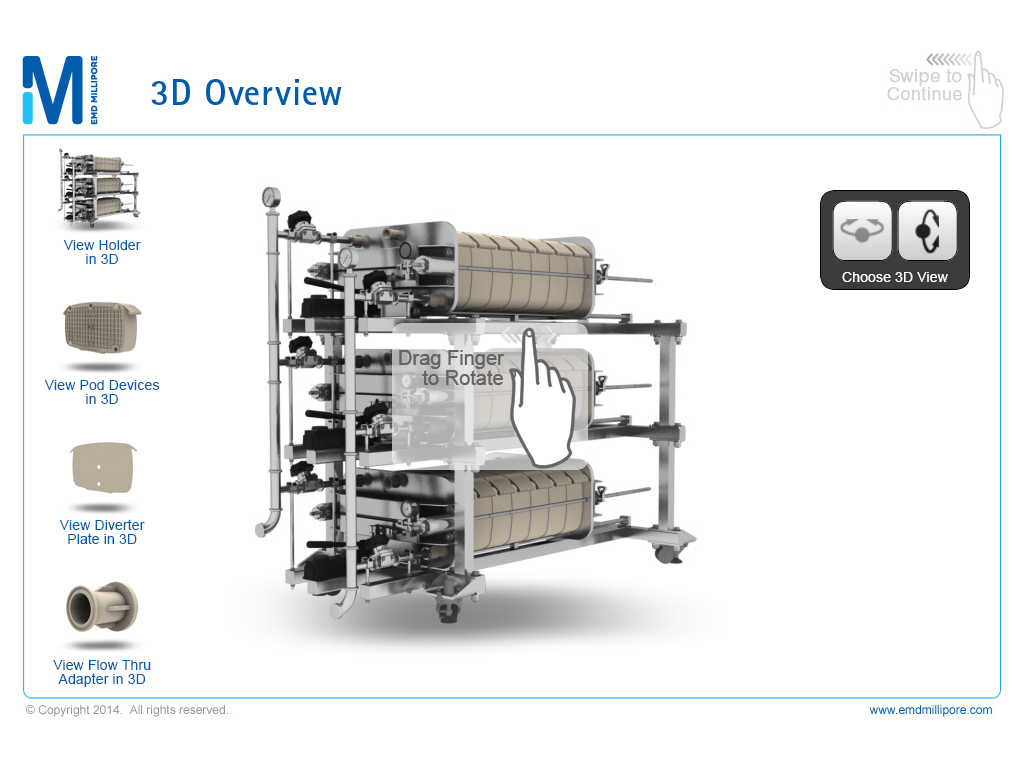
Task: Click the pressure gauge atop the 3D model
Action: (271, 197)
